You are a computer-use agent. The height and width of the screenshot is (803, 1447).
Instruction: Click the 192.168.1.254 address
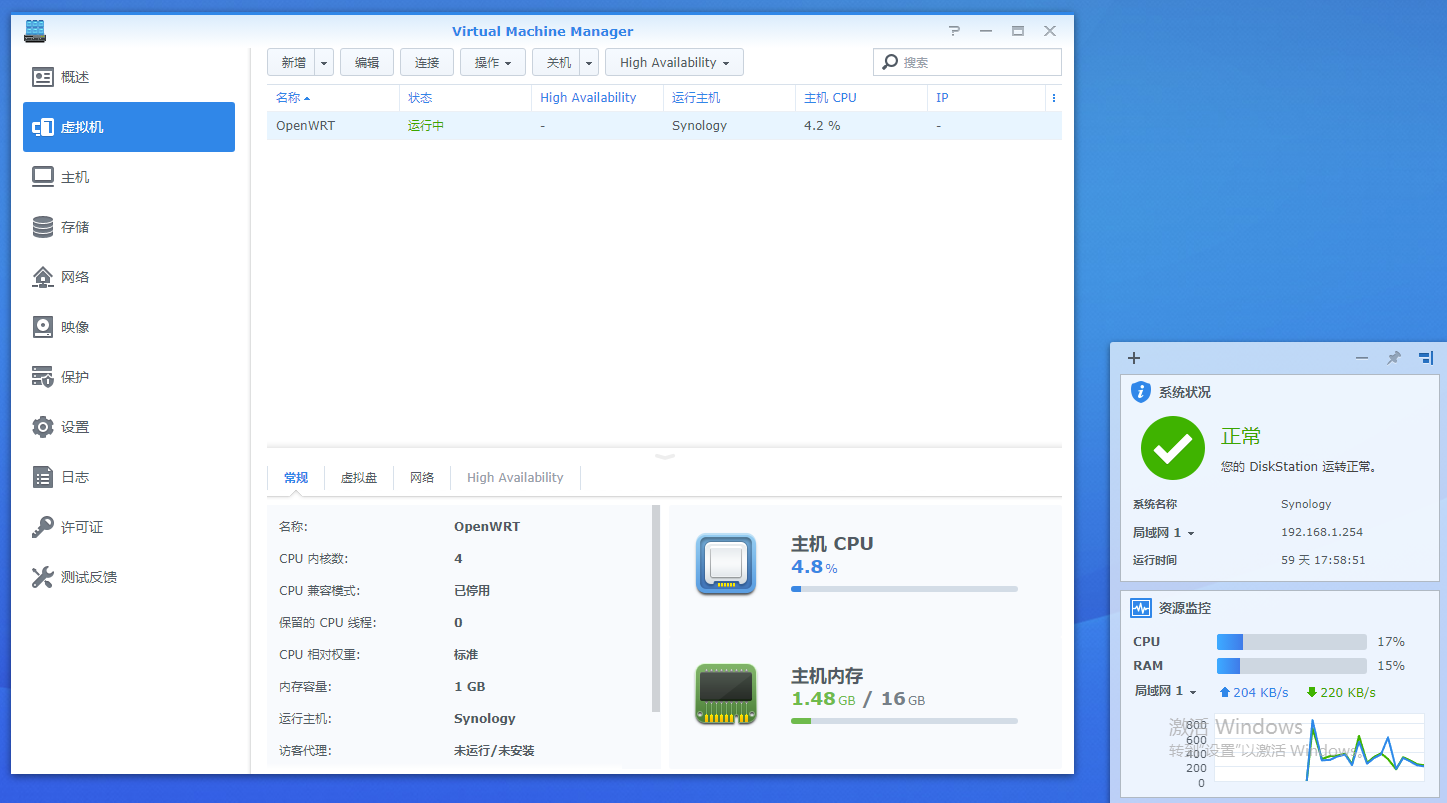click(1322, 533)
